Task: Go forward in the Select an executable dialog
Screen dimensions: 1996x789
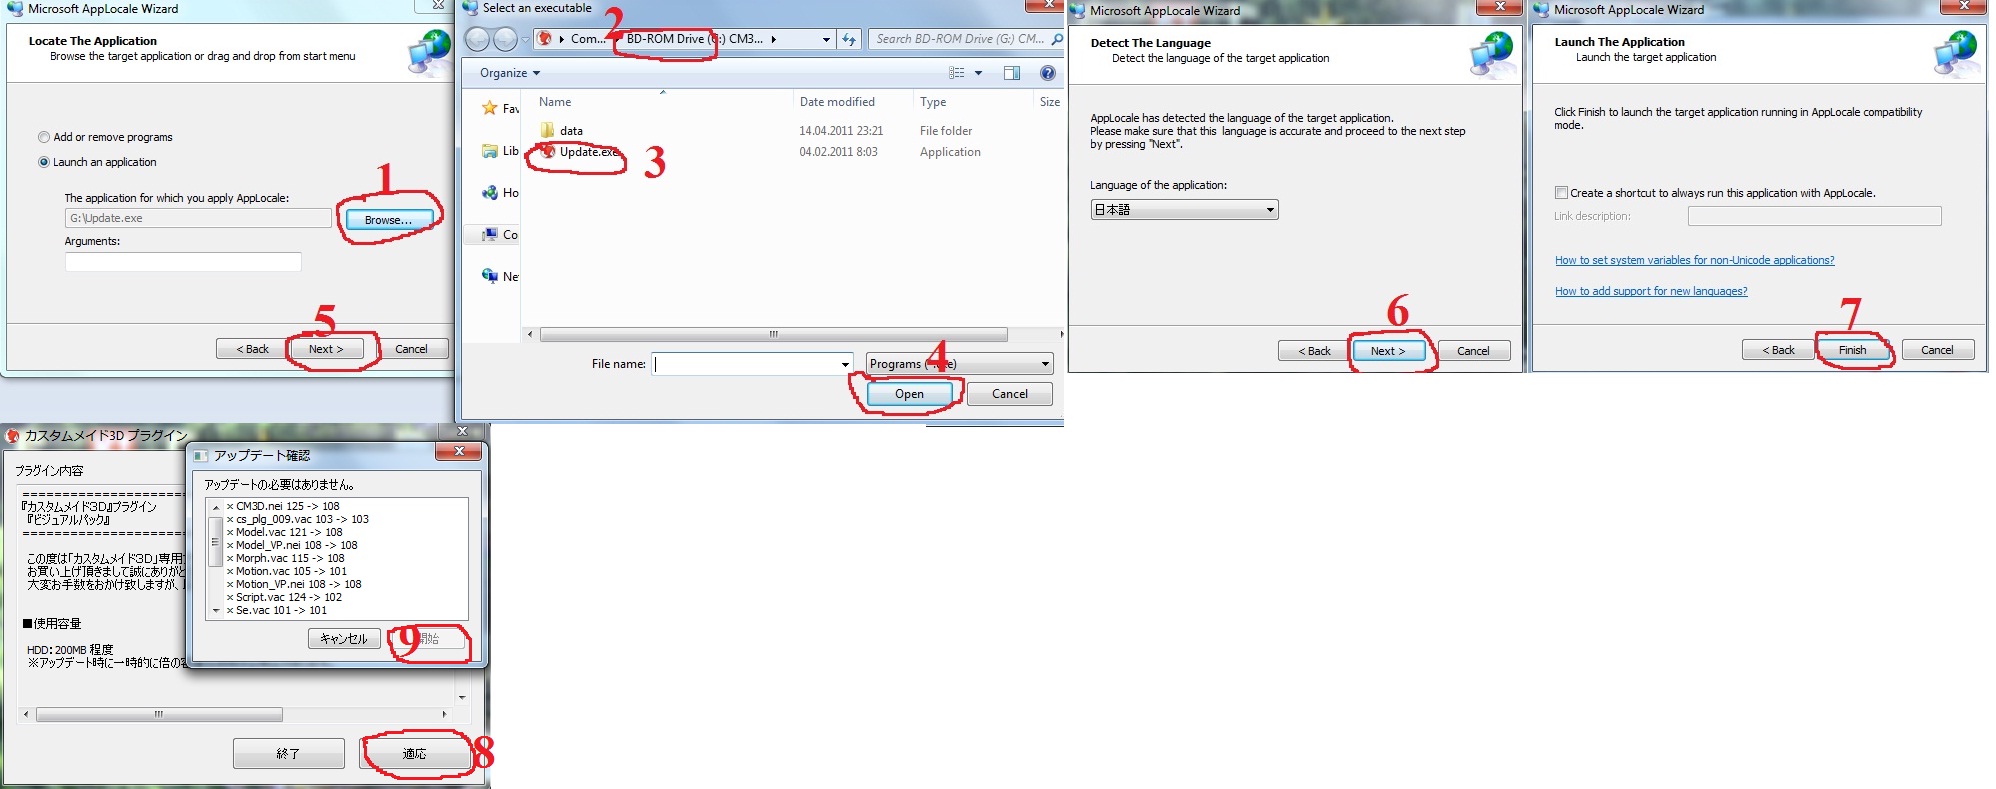Action: click(506, 39)
